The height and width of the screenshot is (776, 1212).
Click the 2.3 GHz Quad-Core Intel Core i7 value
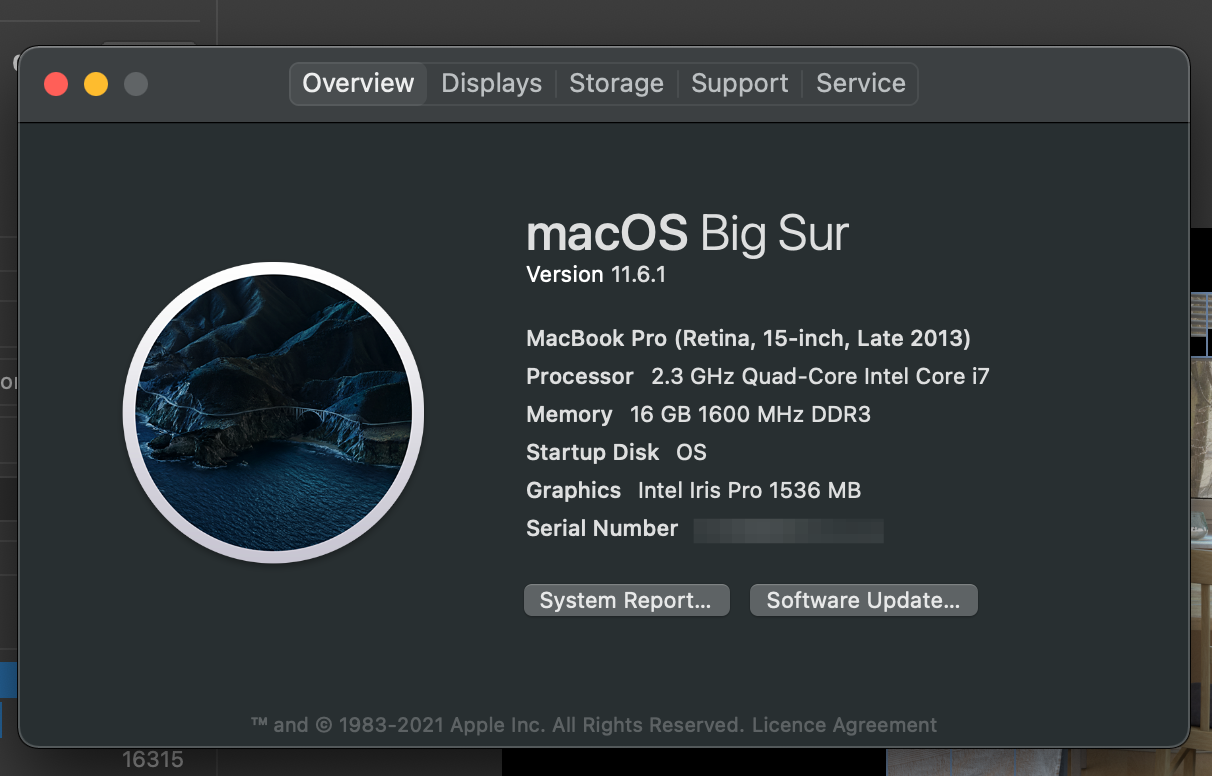820,377
